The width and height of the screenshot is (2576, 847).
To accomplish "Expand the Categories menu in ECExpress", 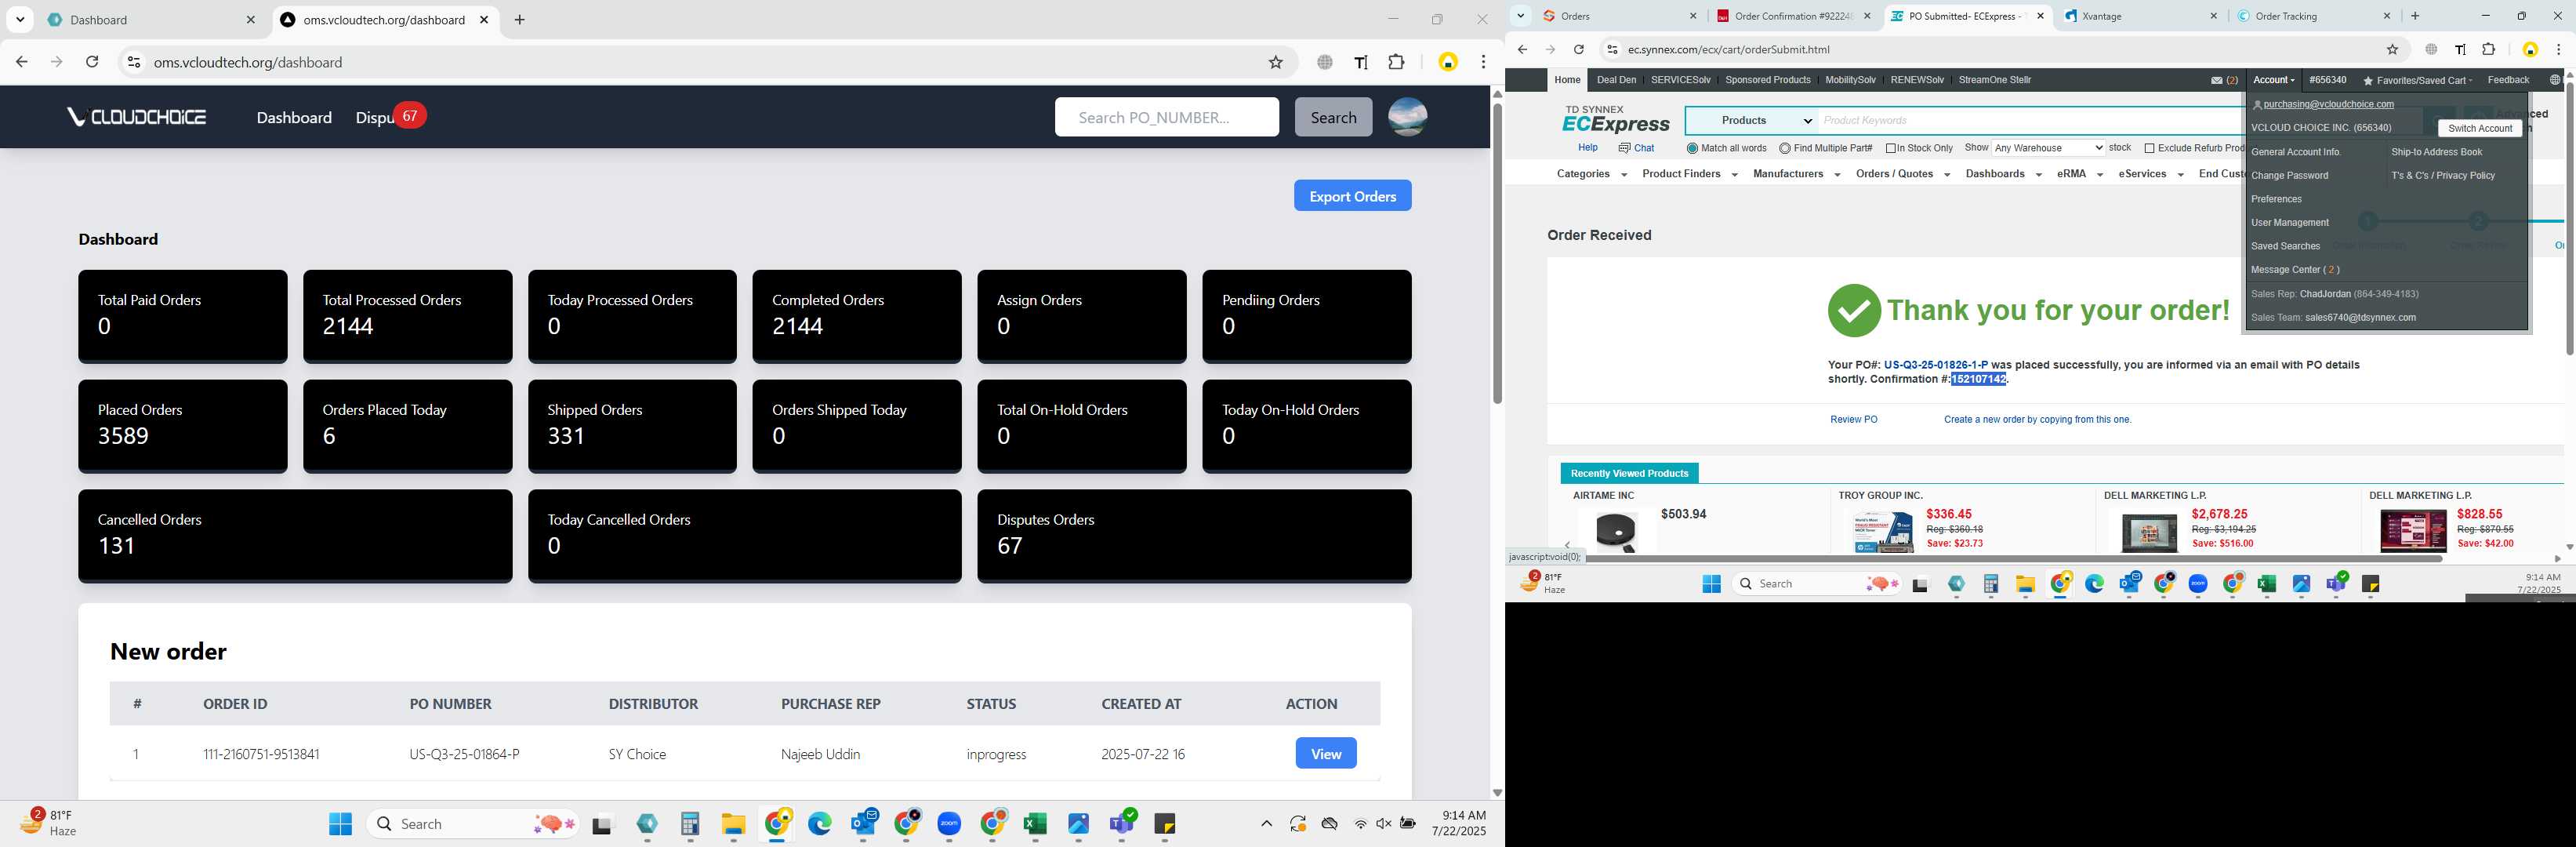I will click(x=1591, y=174).
